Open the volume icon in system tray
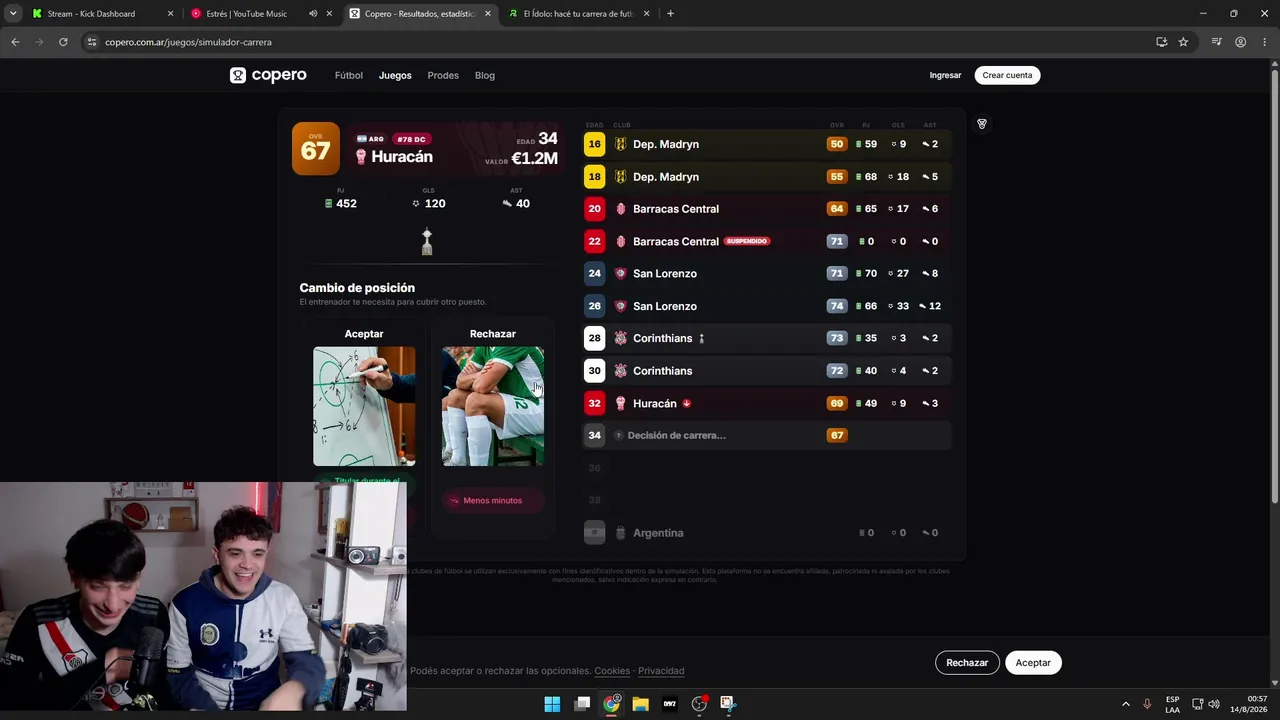Viewport: 1280px width, 720px height. click(1214, 704)
